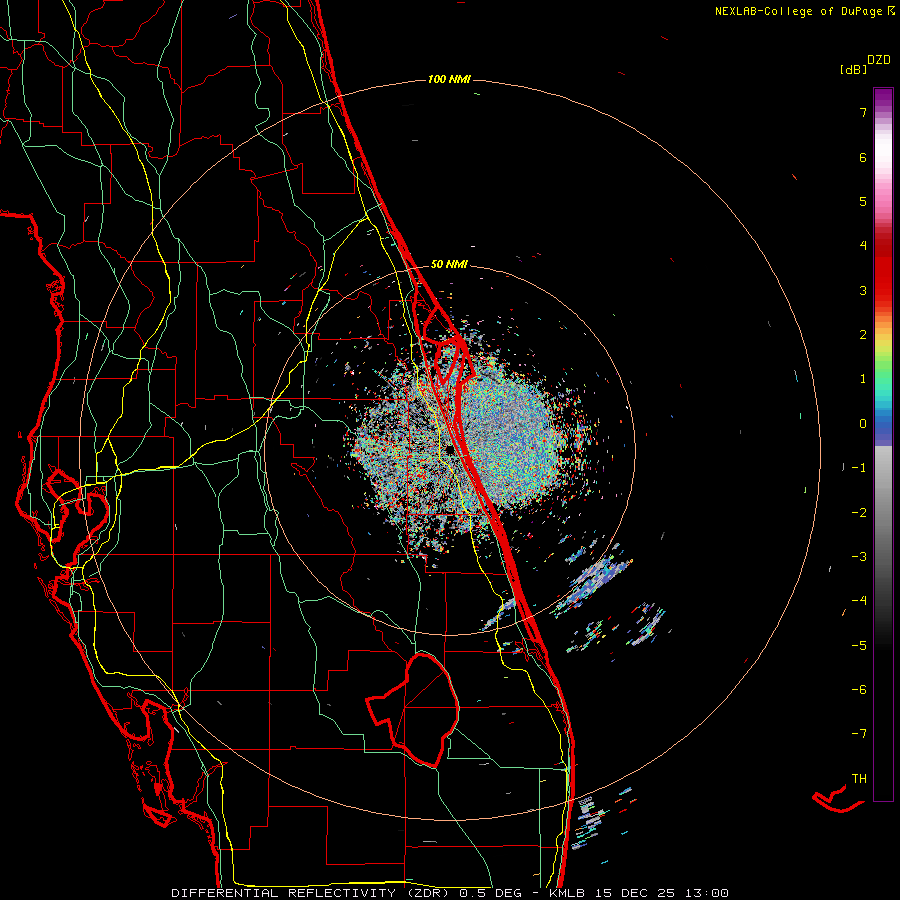Click the -7 value on color scale

point(859,734)
